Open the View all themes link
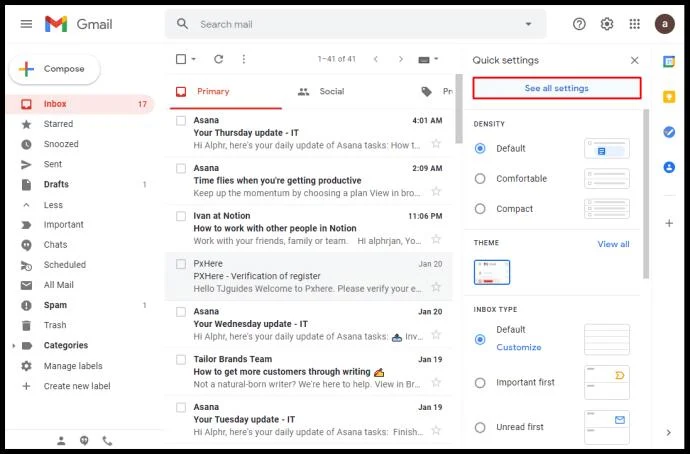Screen dimensions: 690x454 click(613, 244)
